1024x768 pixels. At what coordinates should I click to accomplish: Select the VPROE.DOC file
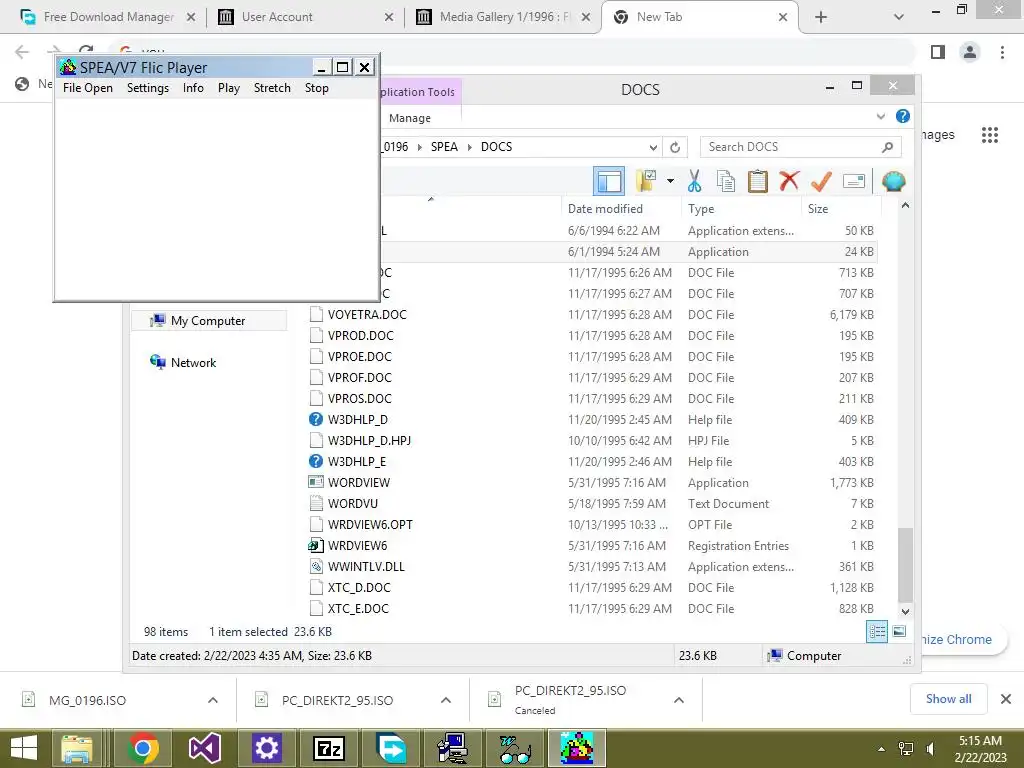tap(359, 357)
